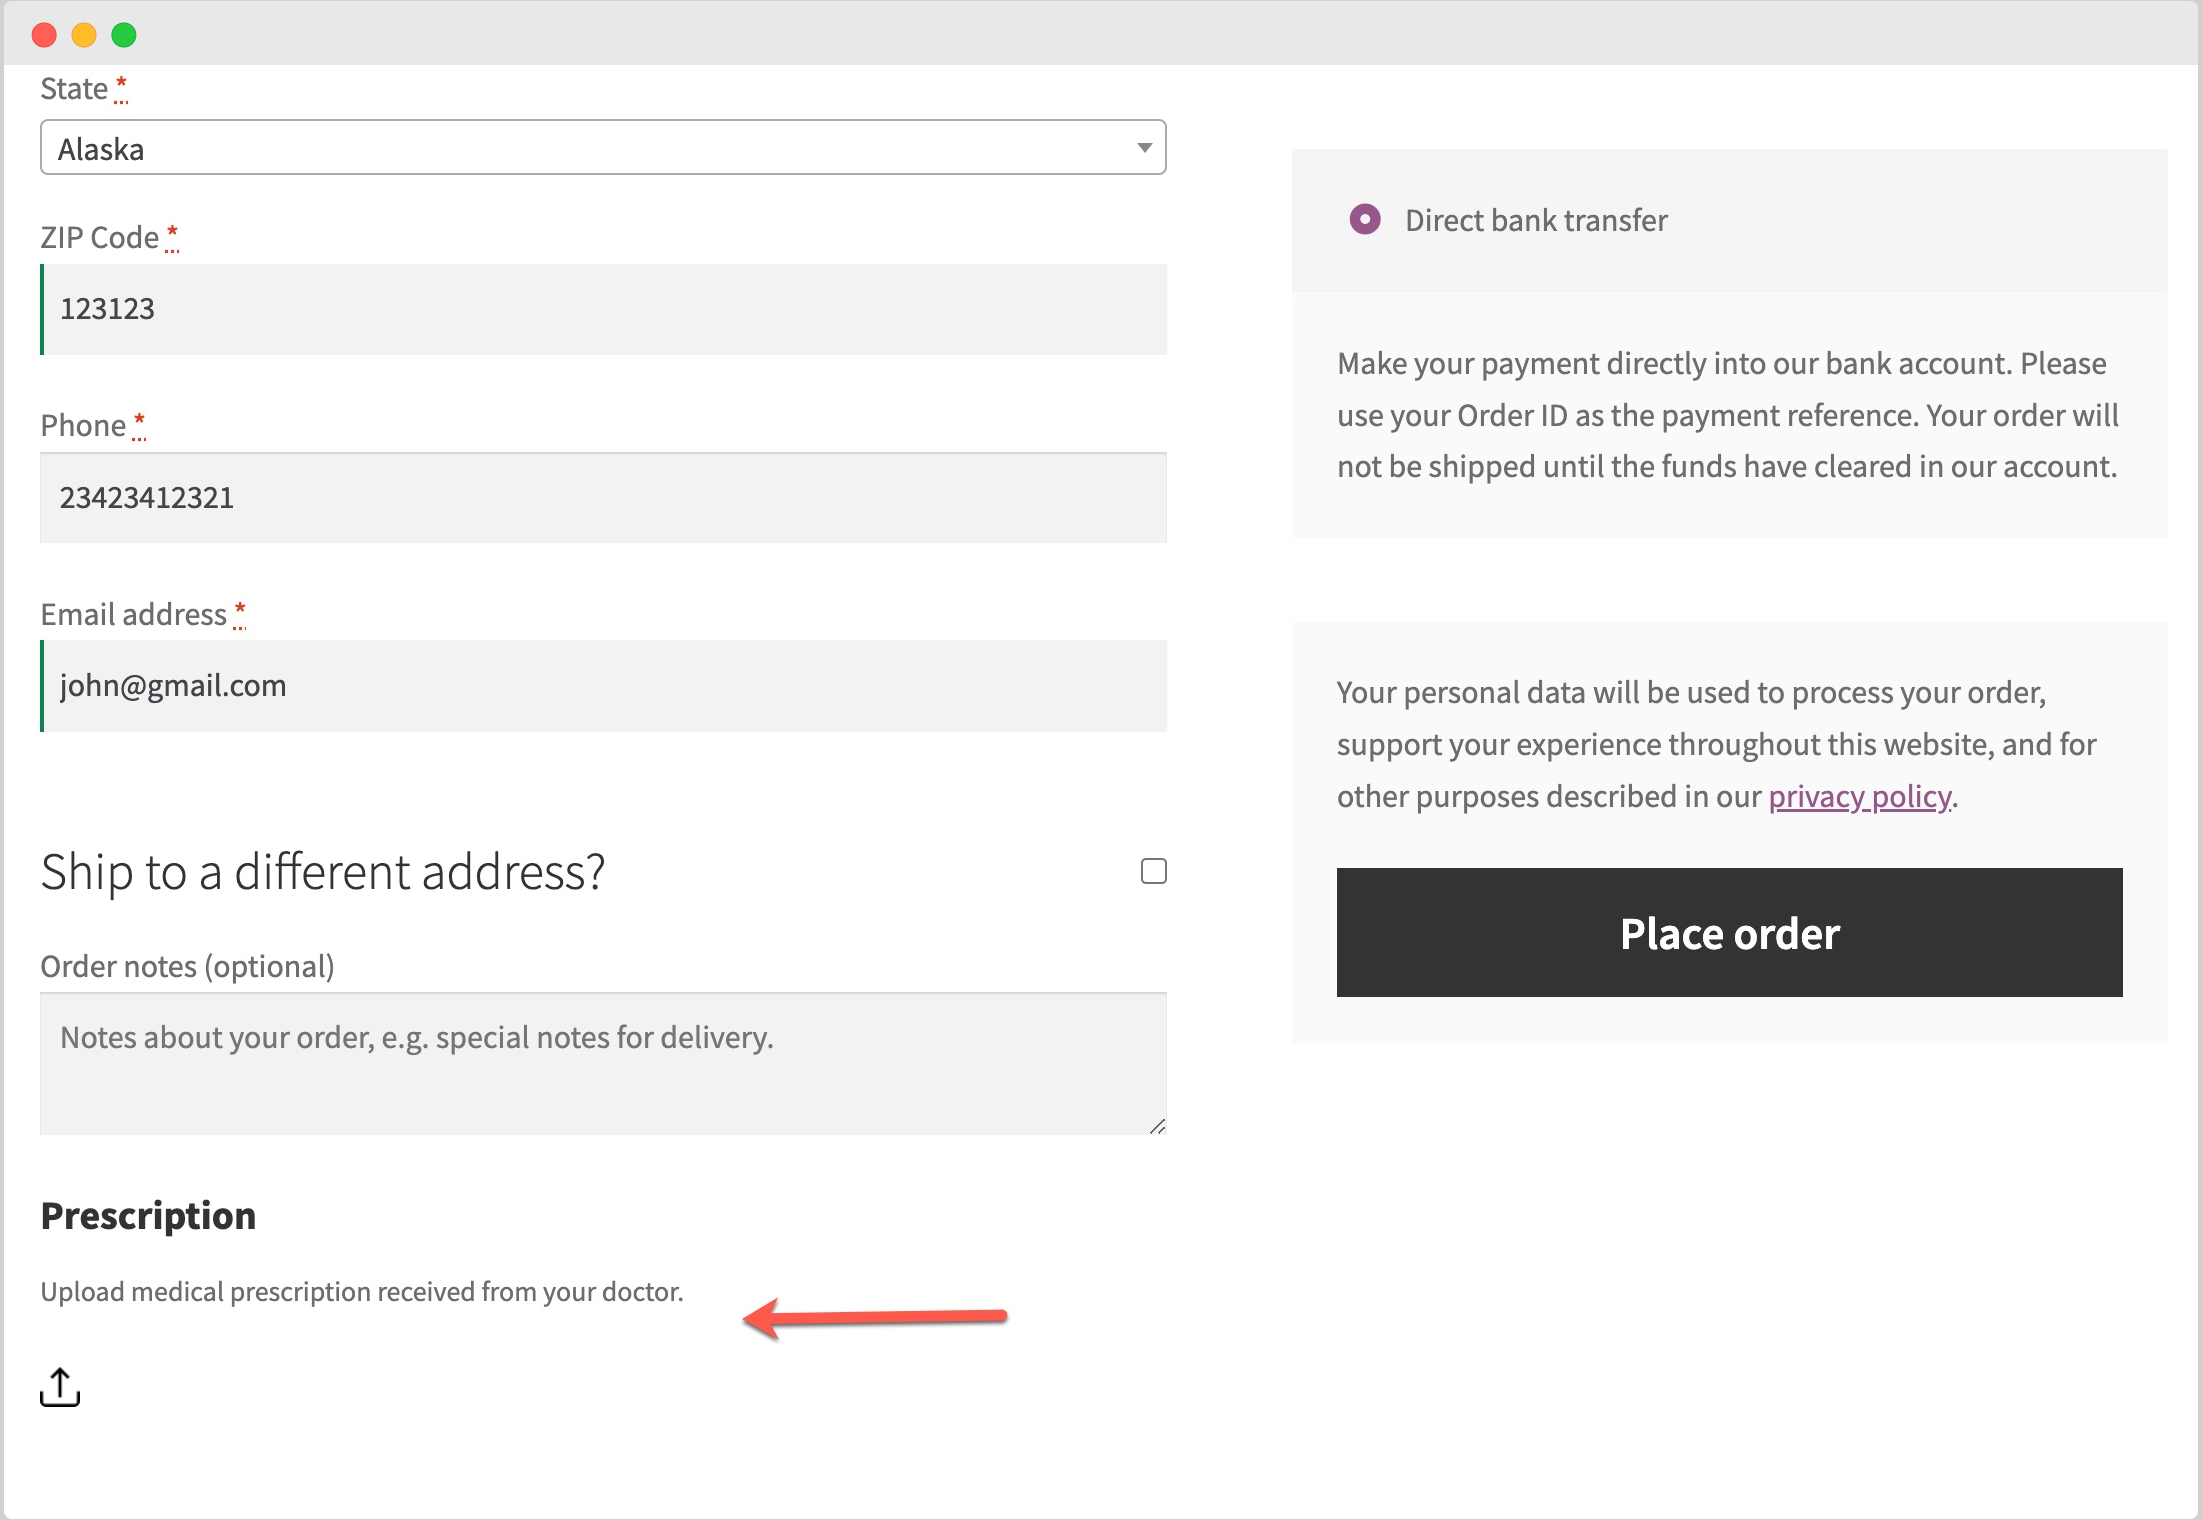Click the Direct bank transfer label text
Screen dimensions: 2202x1520
click(x=1535, y=220)
